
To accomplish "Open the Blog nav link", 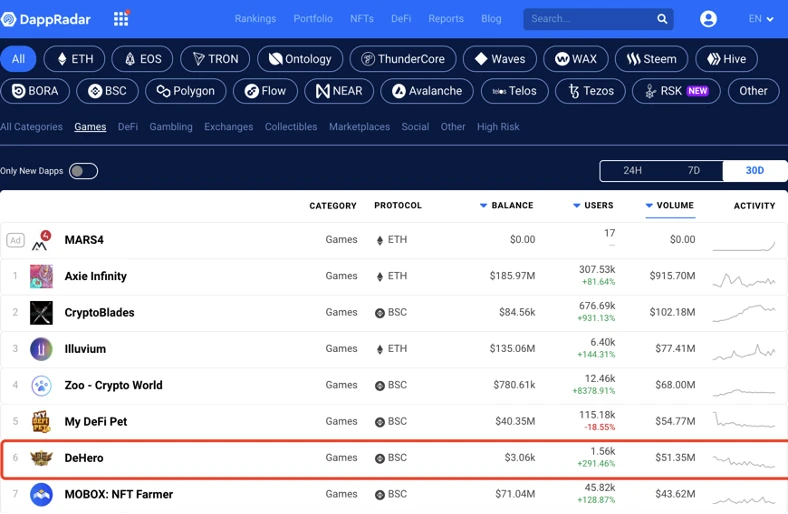I will [491, 19].
